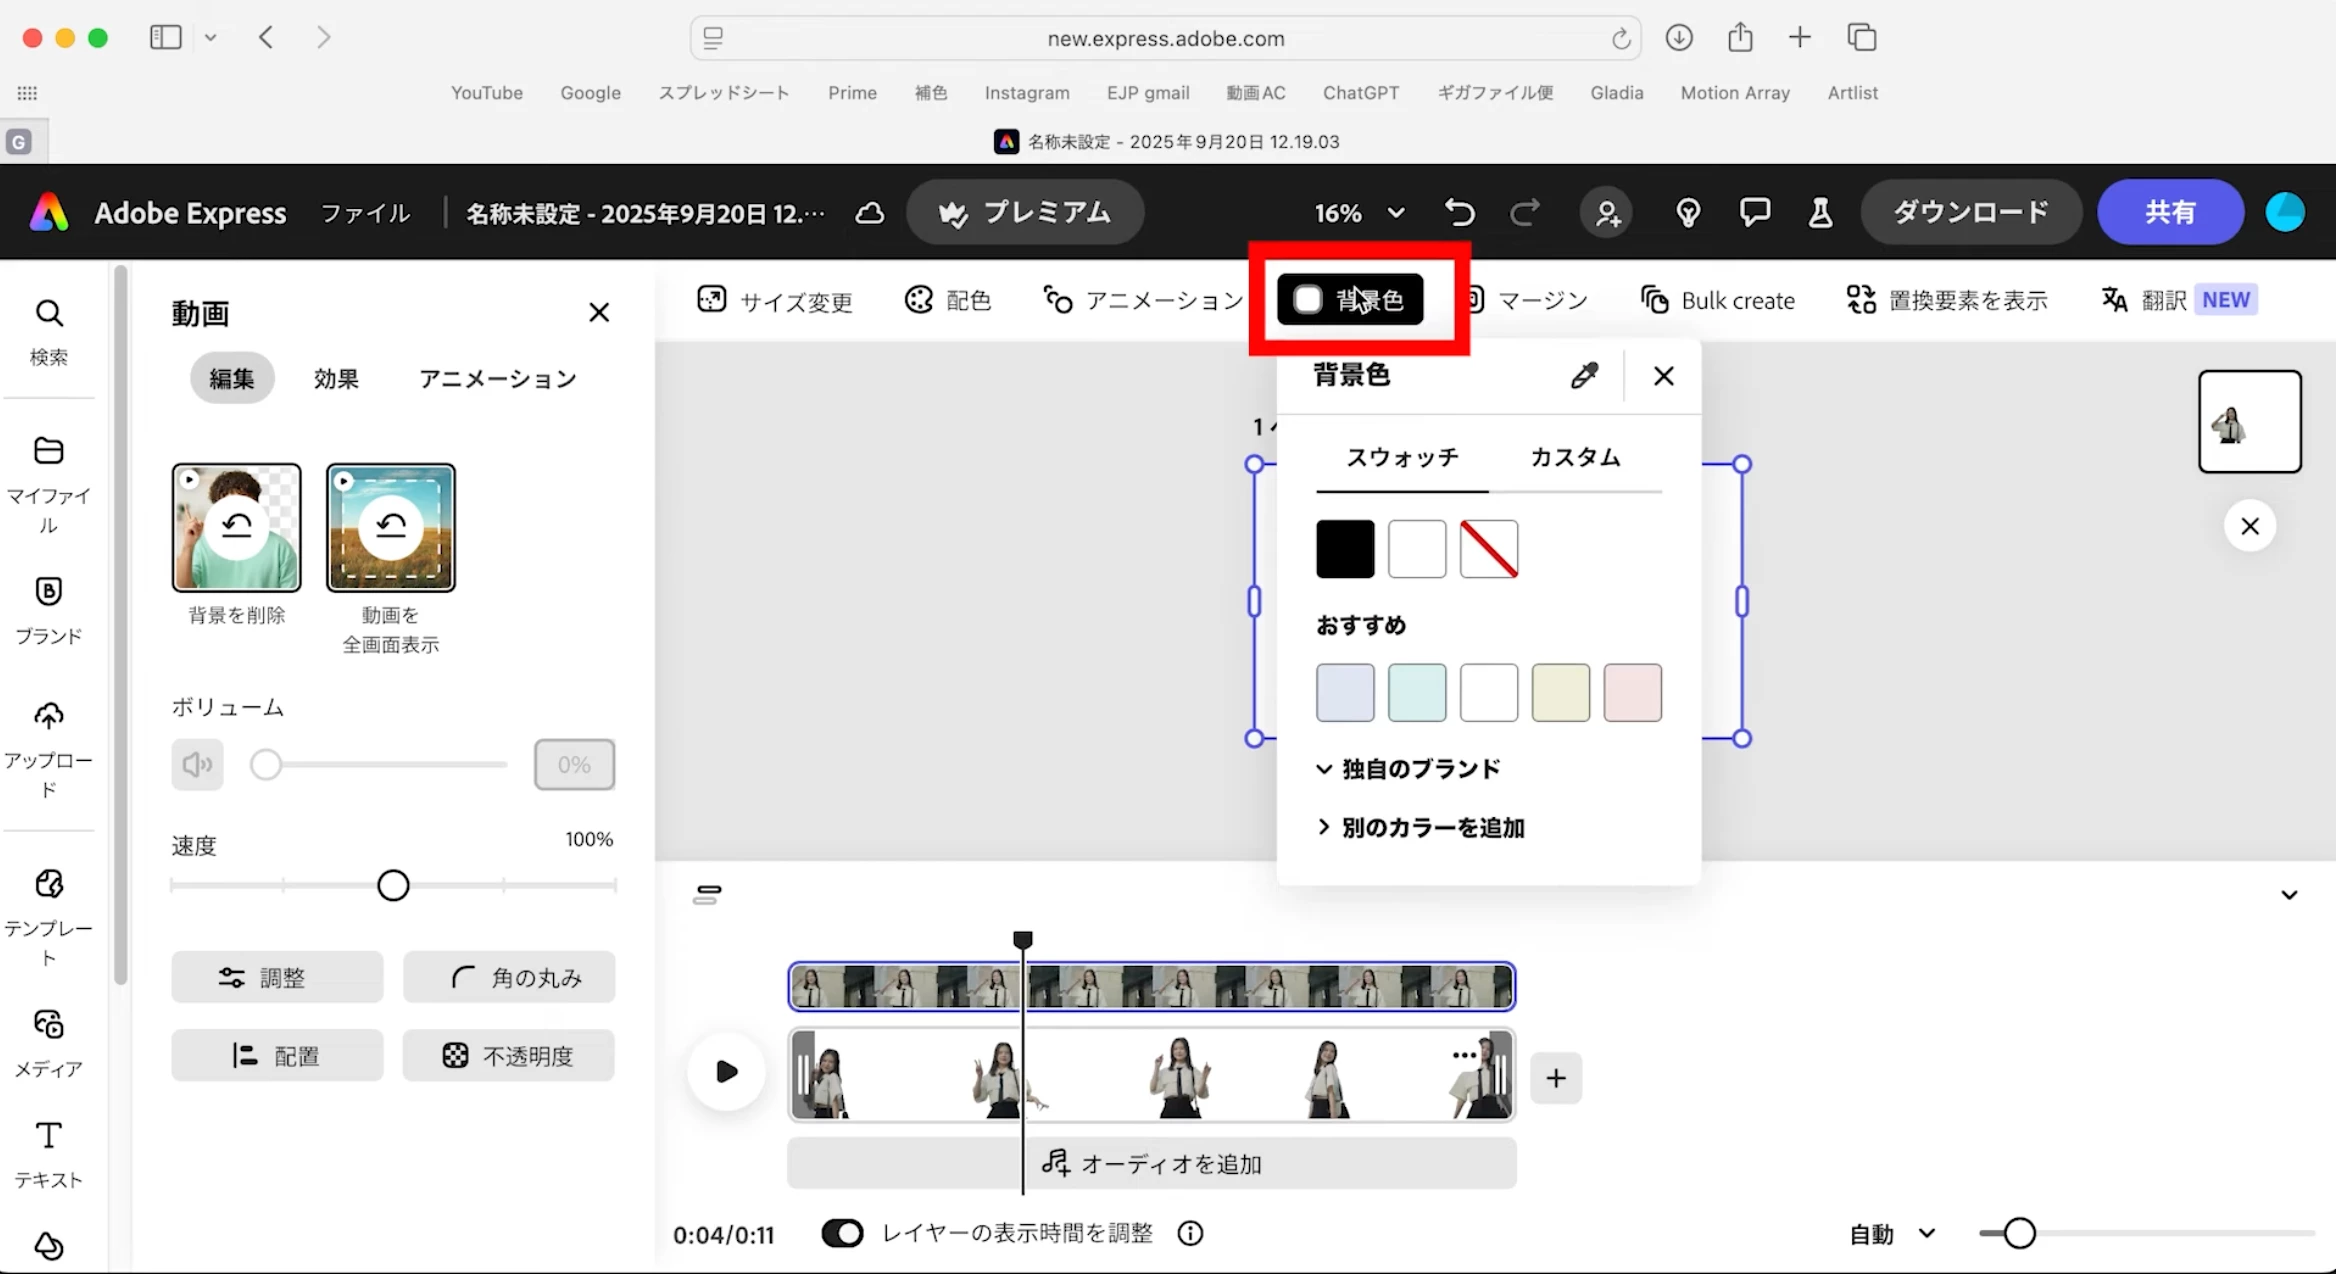Image resolution: width=2336 pixels, height=1274 pixels.
Task: Open the scene options three-dot menu
Action: pos(1464,1055)
